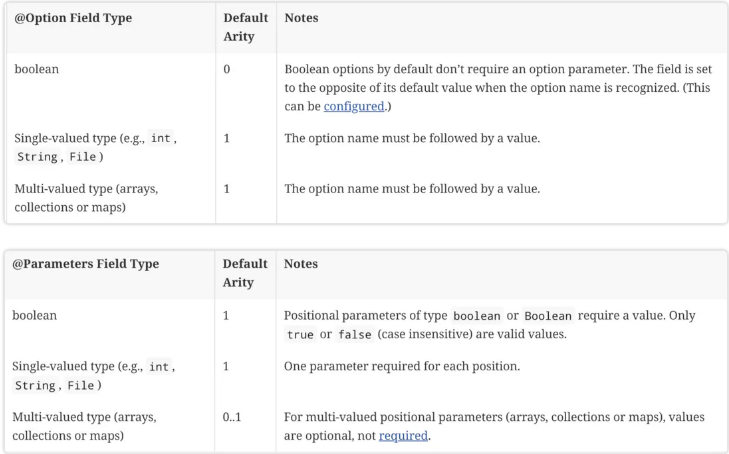Follow the "required" hyperlink
The height and width of the screenshot is (454, 729).
403,435
